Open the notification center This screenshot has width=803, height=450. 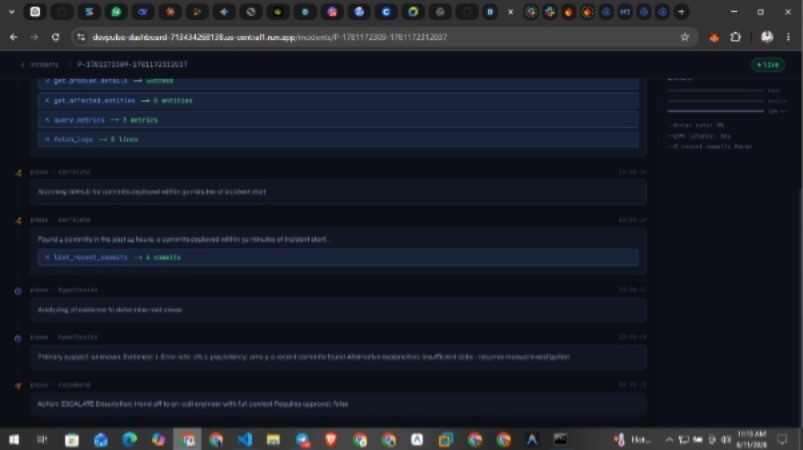[782, 439]
